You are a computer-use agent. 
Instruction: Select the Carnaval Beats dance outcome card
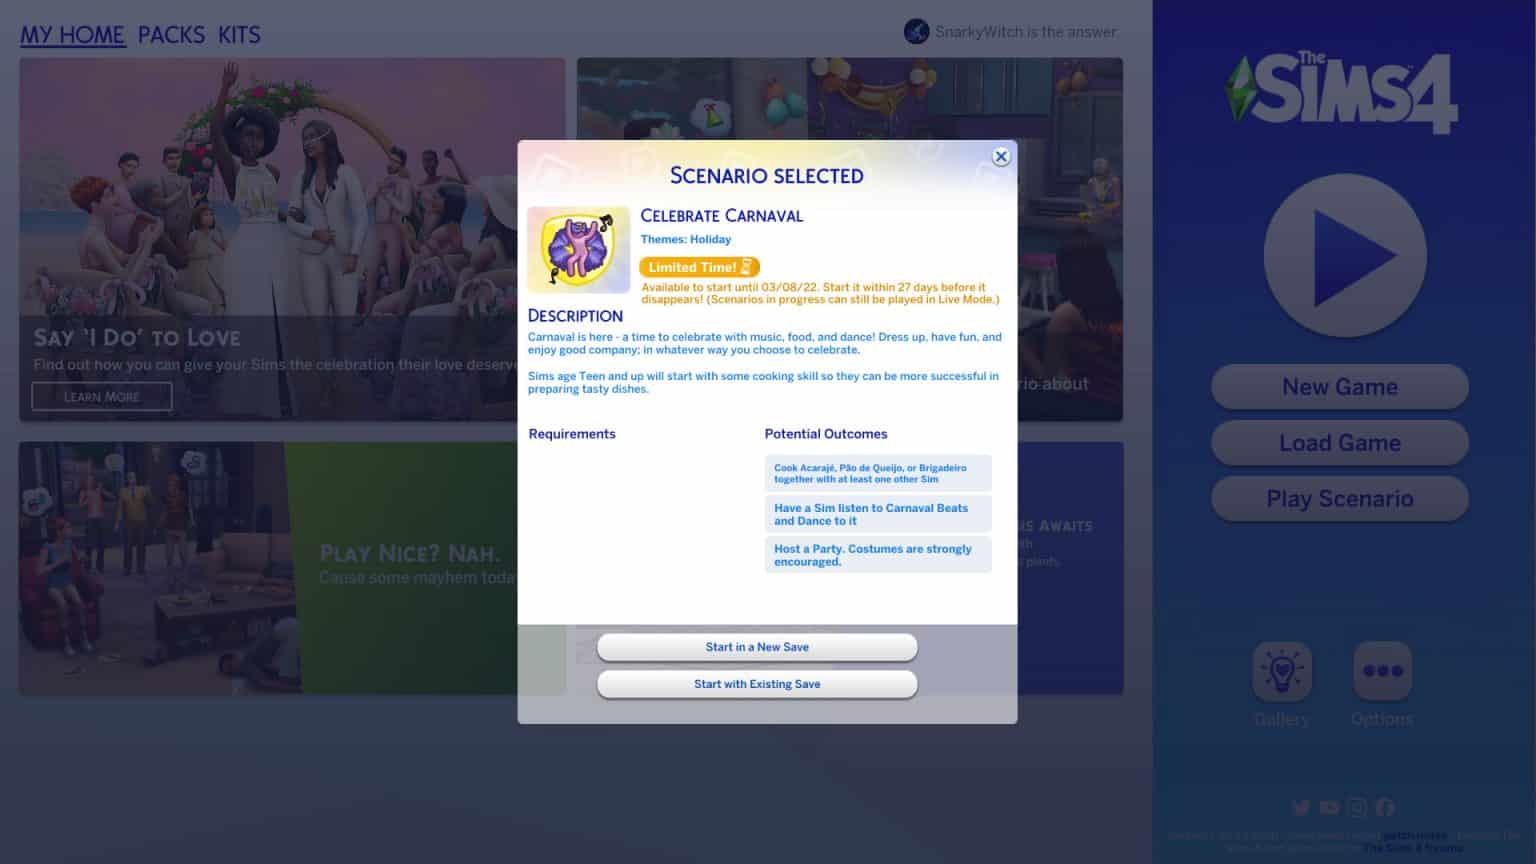[x=878, y=514]
